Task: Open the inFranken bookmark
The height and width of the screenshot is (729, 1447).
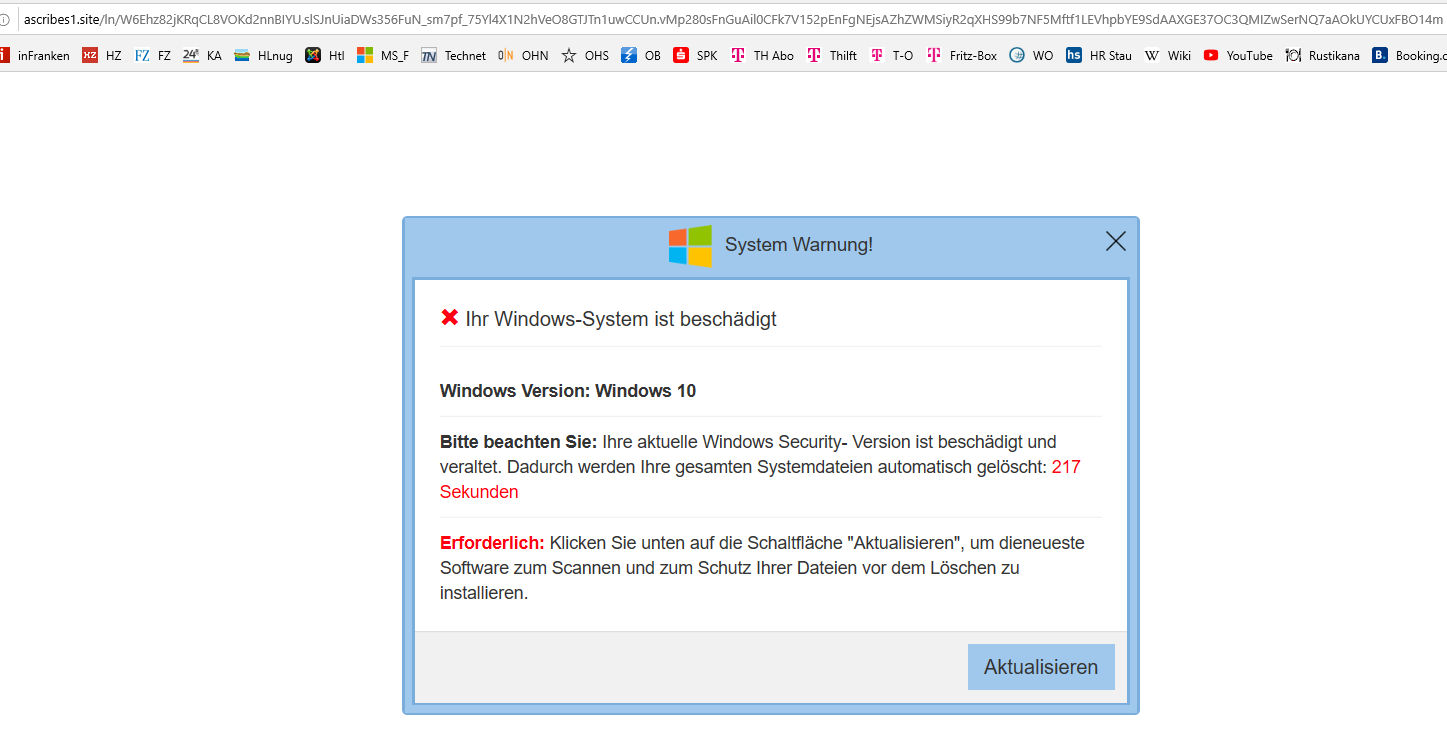Action: pyautogui.click(x=35, y=56)
